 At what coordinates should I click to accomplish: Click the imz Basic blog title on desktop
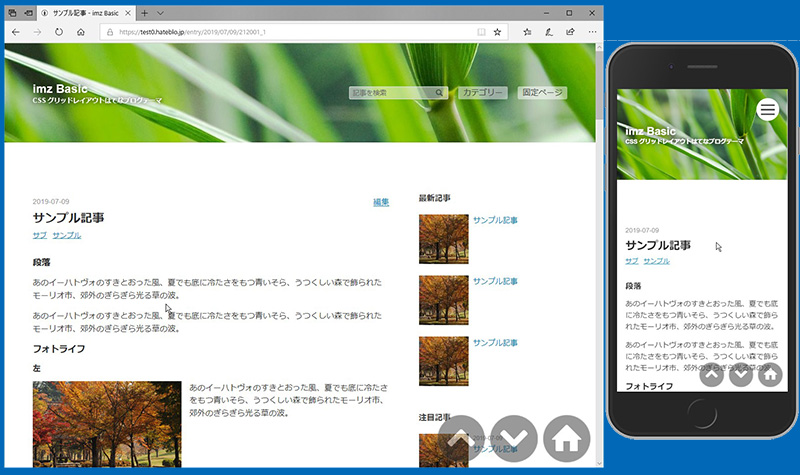click(60, 89)
